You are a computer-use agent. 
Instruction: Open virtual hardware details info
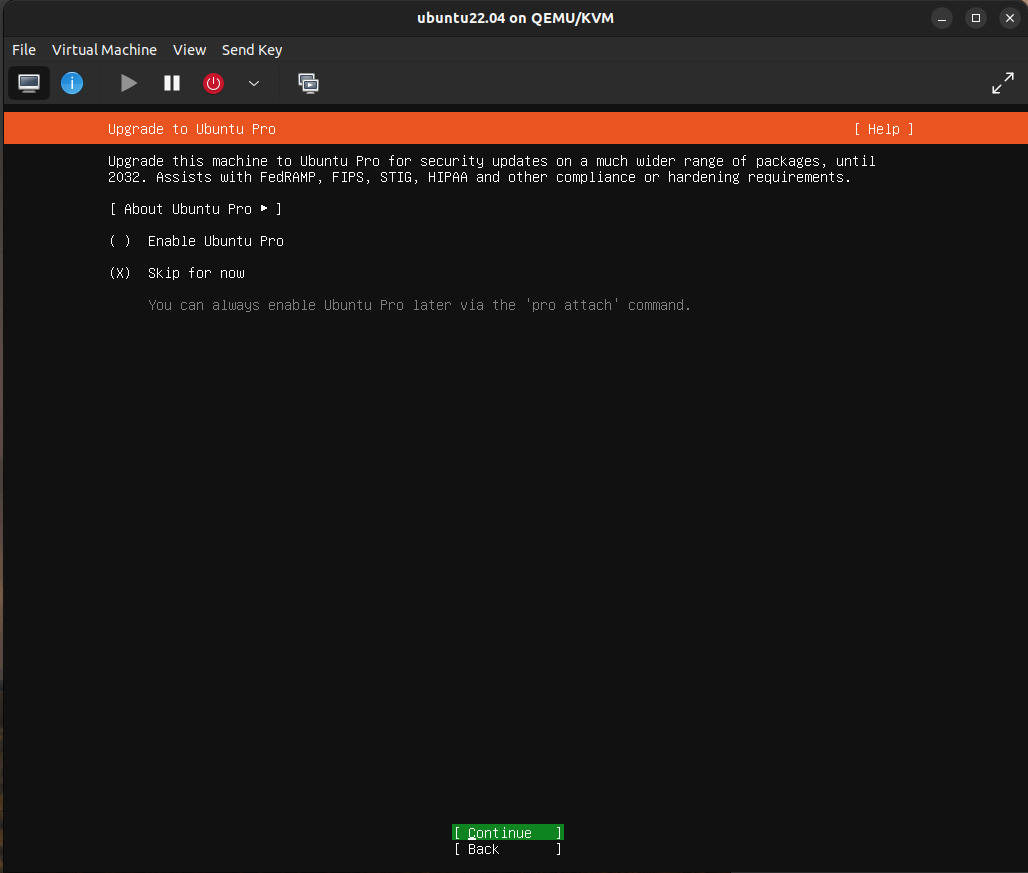point(72,83)
